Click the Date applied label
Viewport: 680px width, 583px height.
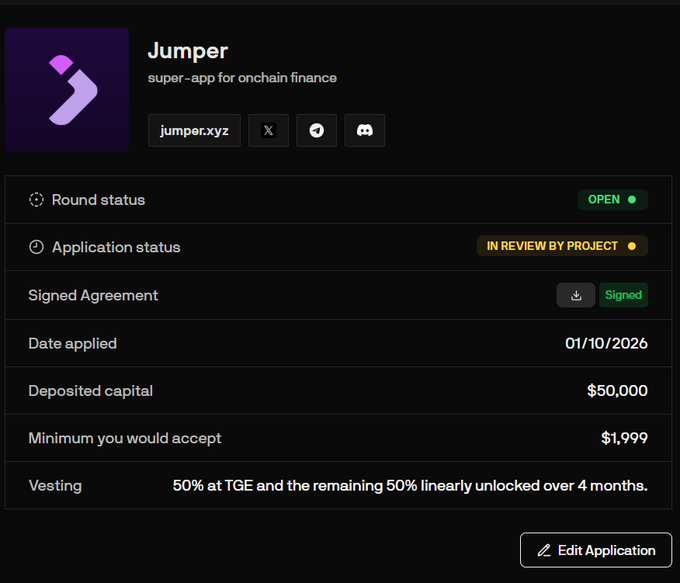pyautogui.click(x=73, y=344)
